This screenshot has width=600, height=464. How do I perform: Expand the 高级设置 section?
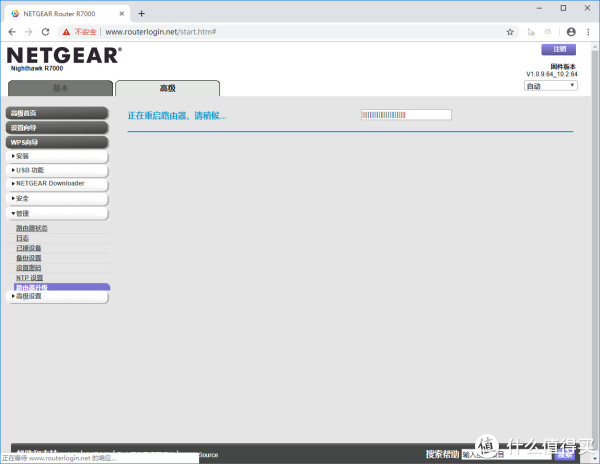coord(57,296)
